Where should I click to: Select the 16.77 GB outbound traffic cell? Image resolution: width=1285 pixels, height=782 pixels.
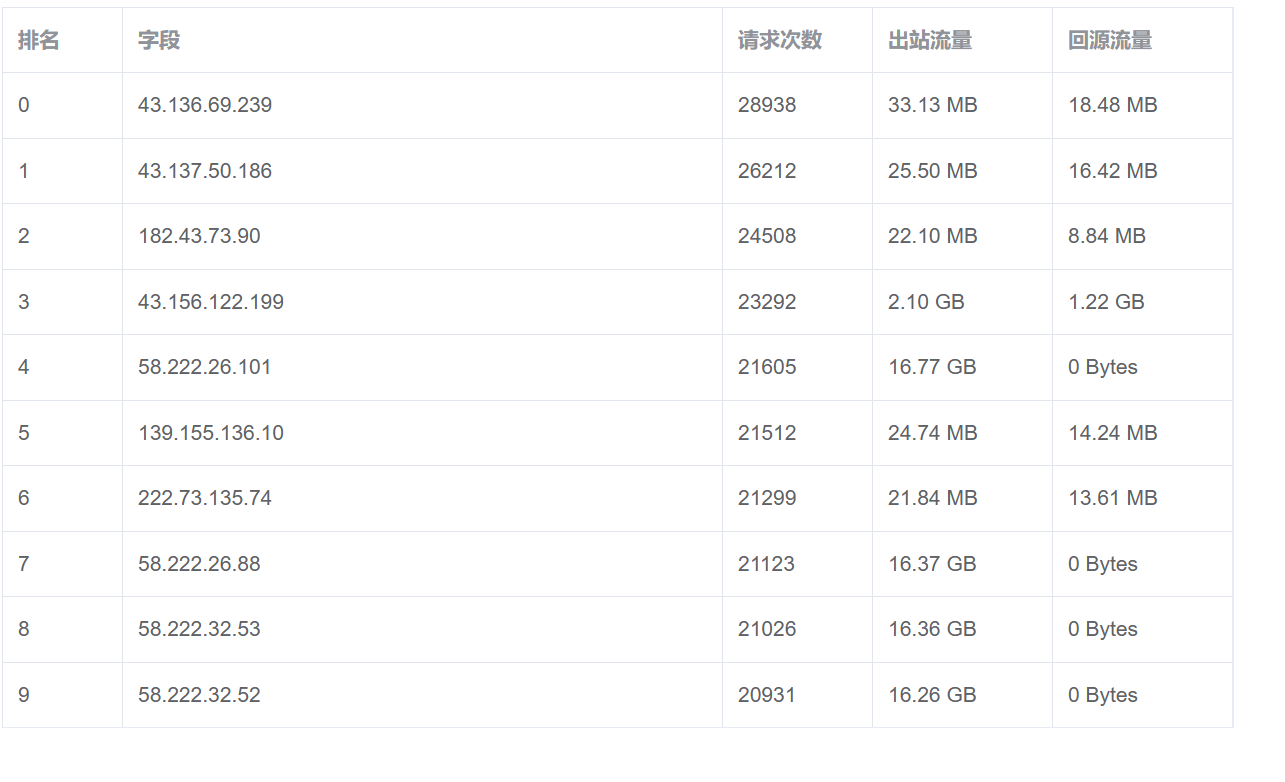932,367
